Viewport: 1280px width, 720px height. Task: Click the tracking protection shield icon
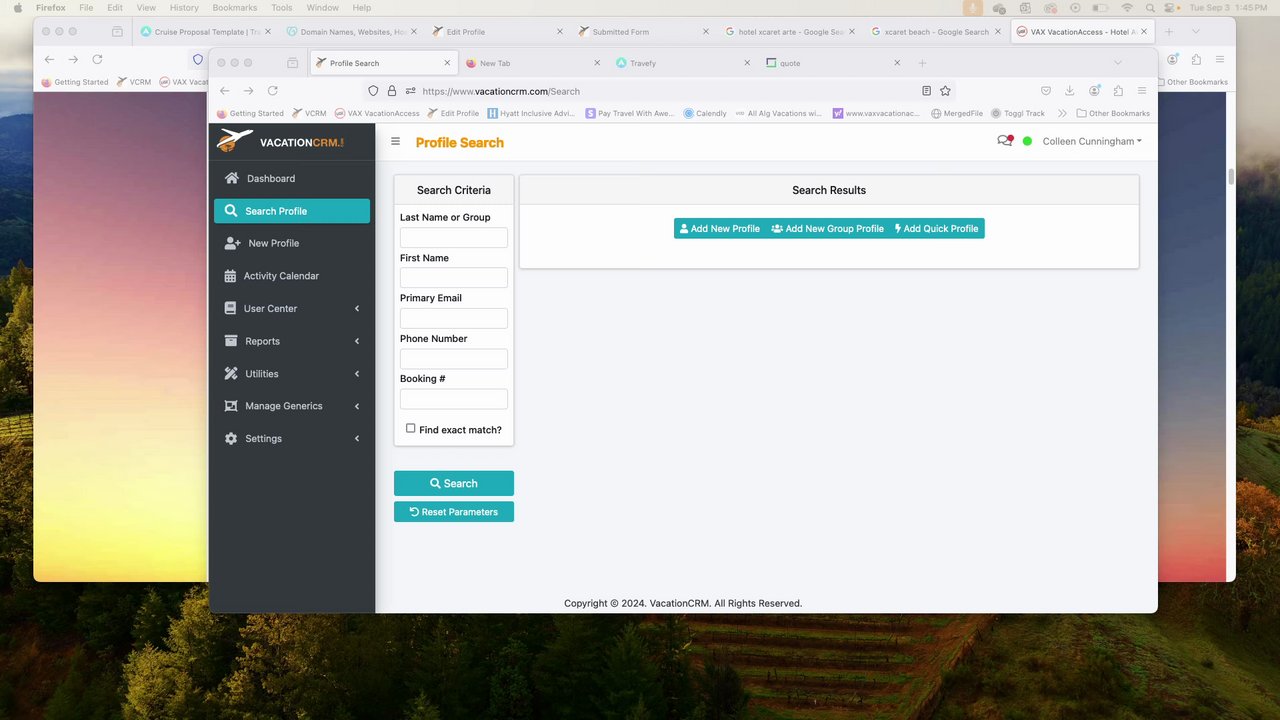[373, 91]
